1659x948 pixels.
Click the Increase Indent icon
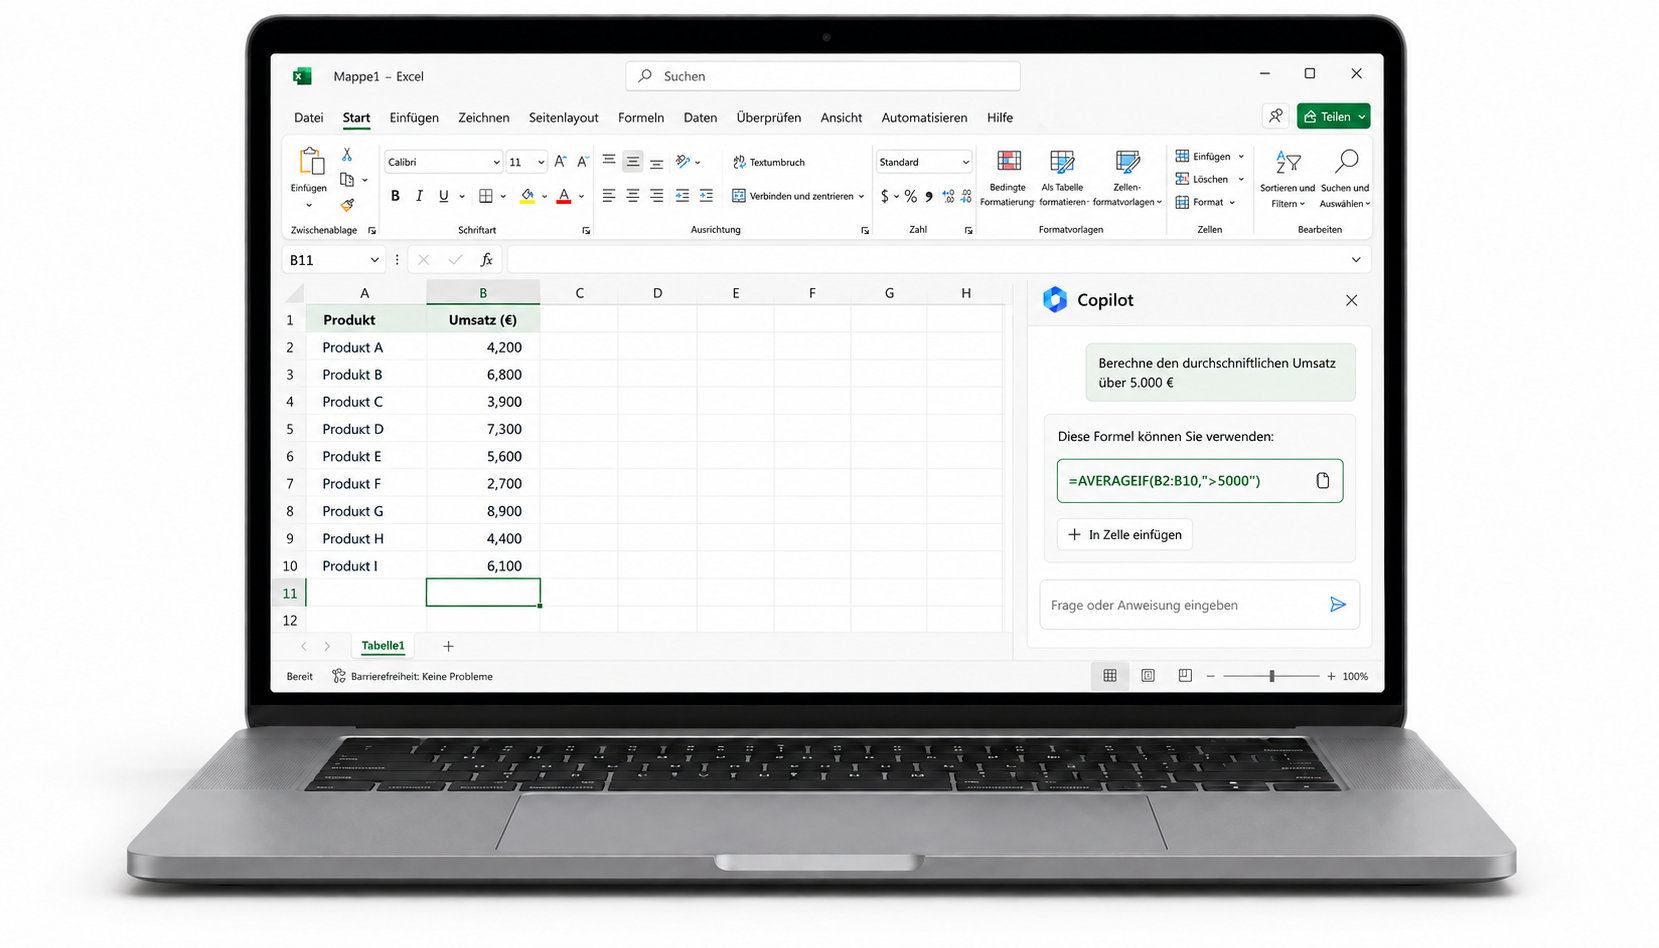[x=706, y=196]
